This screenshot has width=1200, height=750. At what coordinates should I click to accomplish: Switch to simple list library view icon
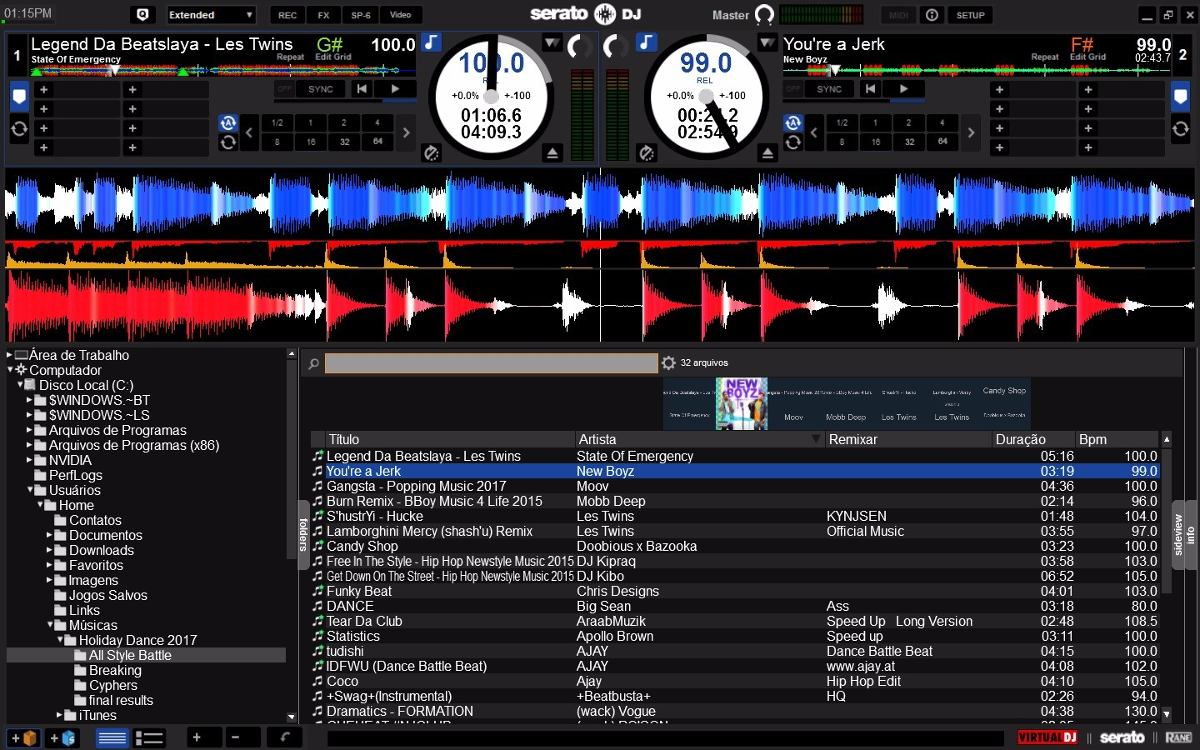[x=112, y=738]
